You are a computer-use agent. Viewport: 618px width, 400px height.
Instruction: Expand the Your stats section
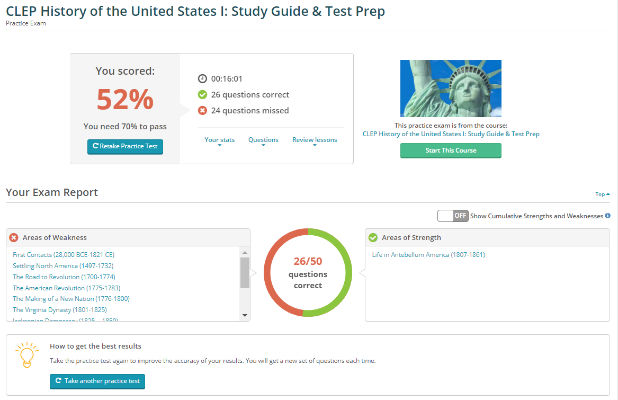point(220,140)
